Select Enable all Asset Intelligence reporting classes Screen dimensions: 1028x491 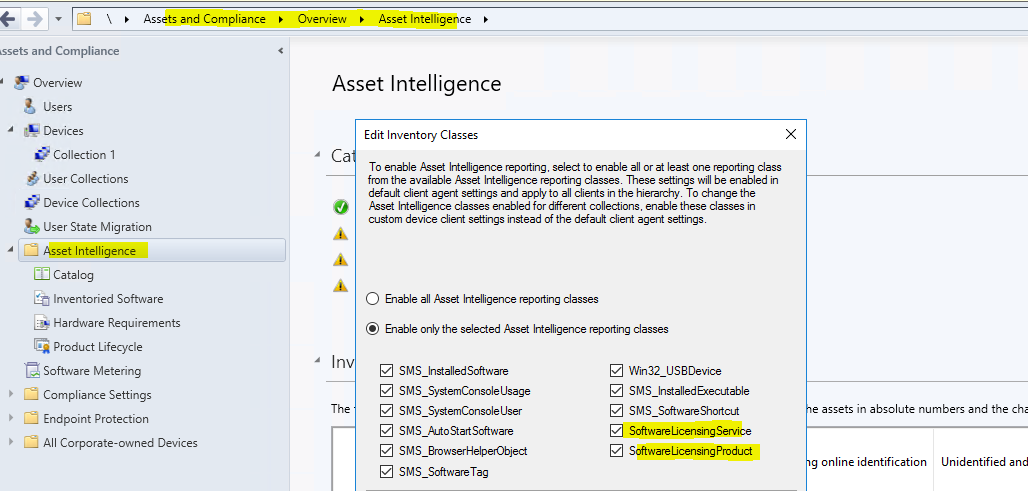372,299
